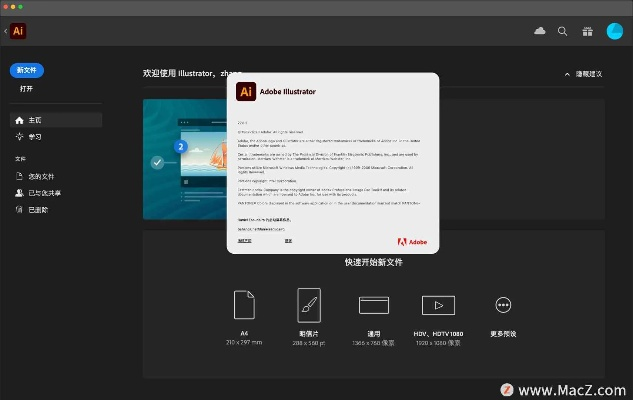Image resolution: width=633 pixels, height=400 pixels.
Task: Click the Ai home logo icon
Action: 18,31
